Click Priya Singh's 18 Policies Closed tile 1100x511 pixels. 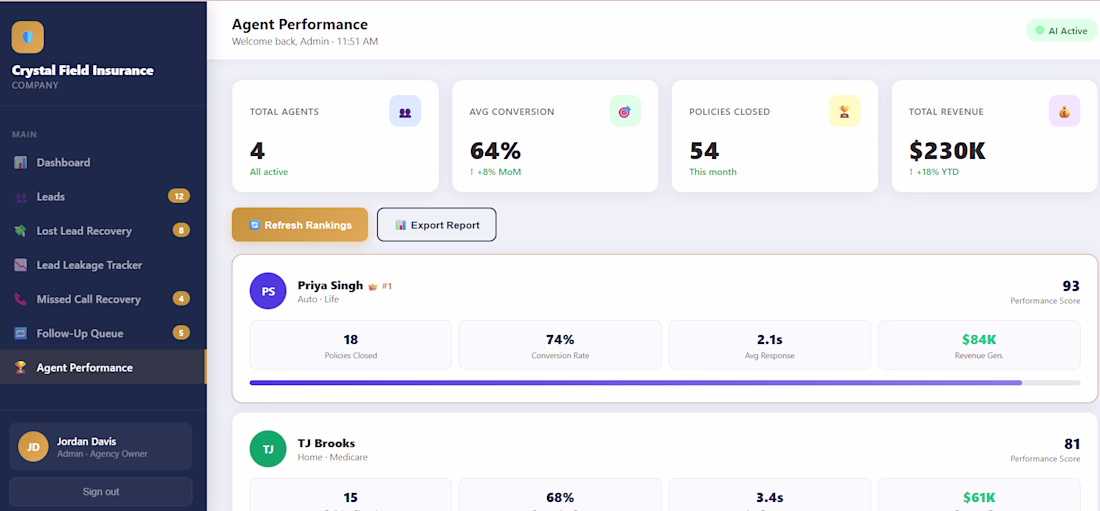(351, 345)
